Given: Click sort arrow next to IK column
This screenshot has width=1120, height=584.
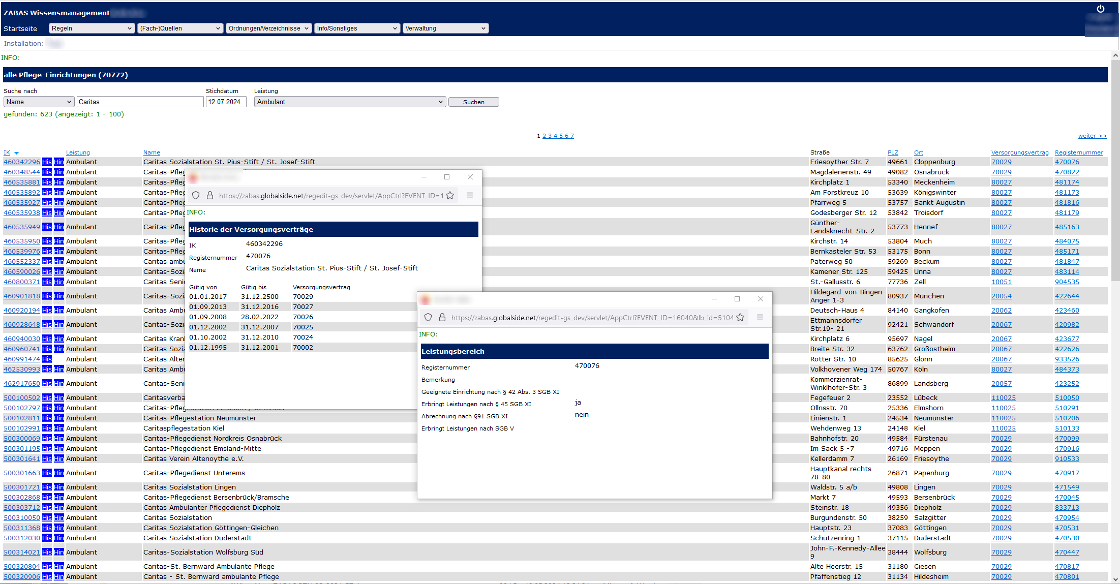Looking at the screenshot, I should click(15, 153).
